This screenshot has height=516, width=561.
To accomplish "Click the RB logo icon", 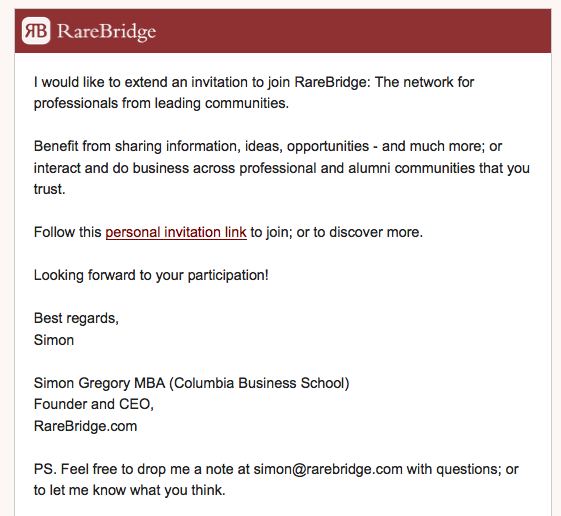I will click(36, 31).
